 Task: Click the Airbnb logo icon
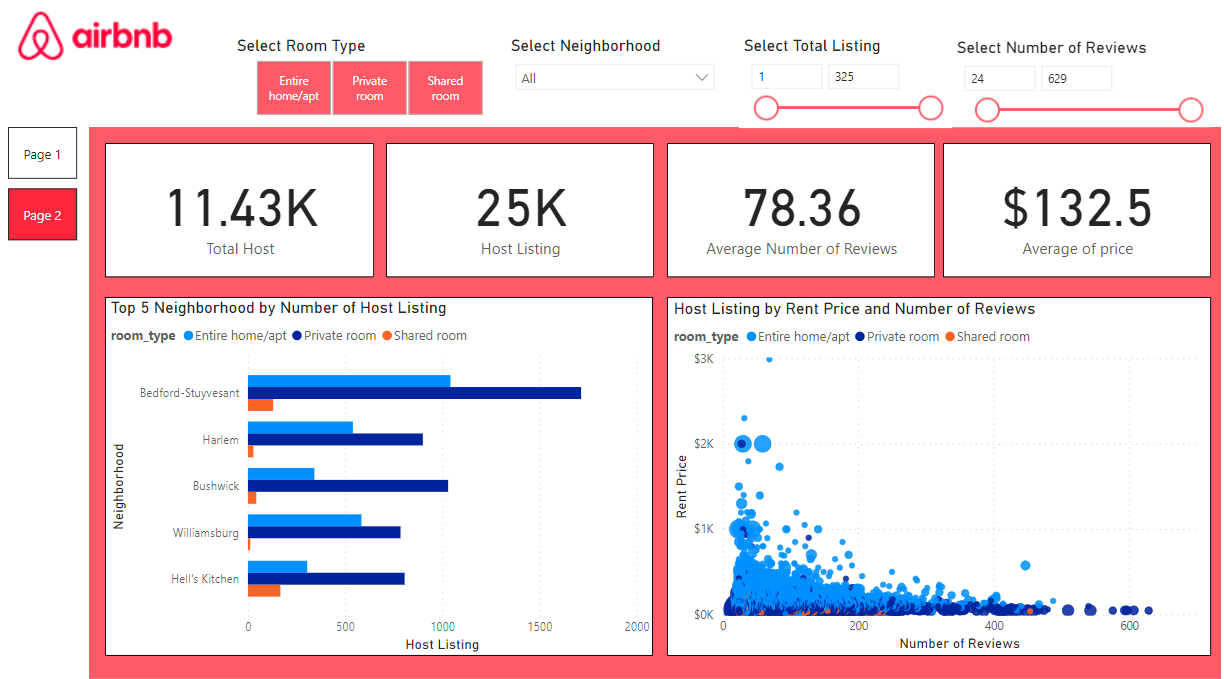click(x=41, y=37)
